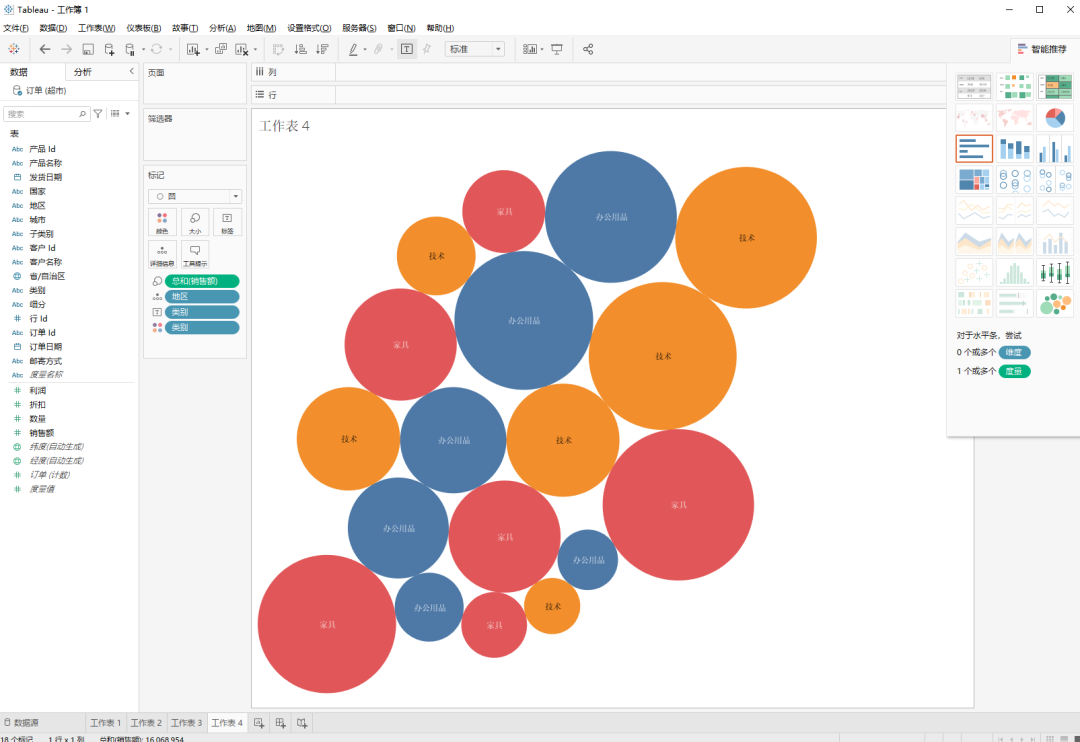
Task: Expand the clear sheet dropdown arrow
Action: point(256,49)
